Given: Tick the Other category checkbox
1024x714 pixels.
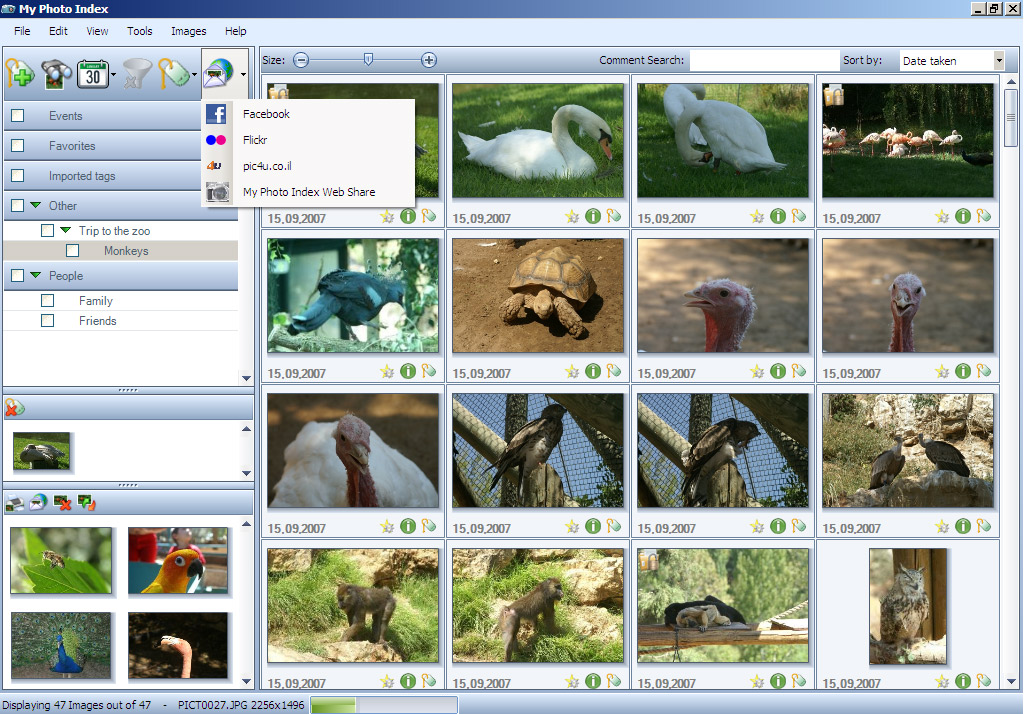Looking at the screenshot, I should pos(18,206).
